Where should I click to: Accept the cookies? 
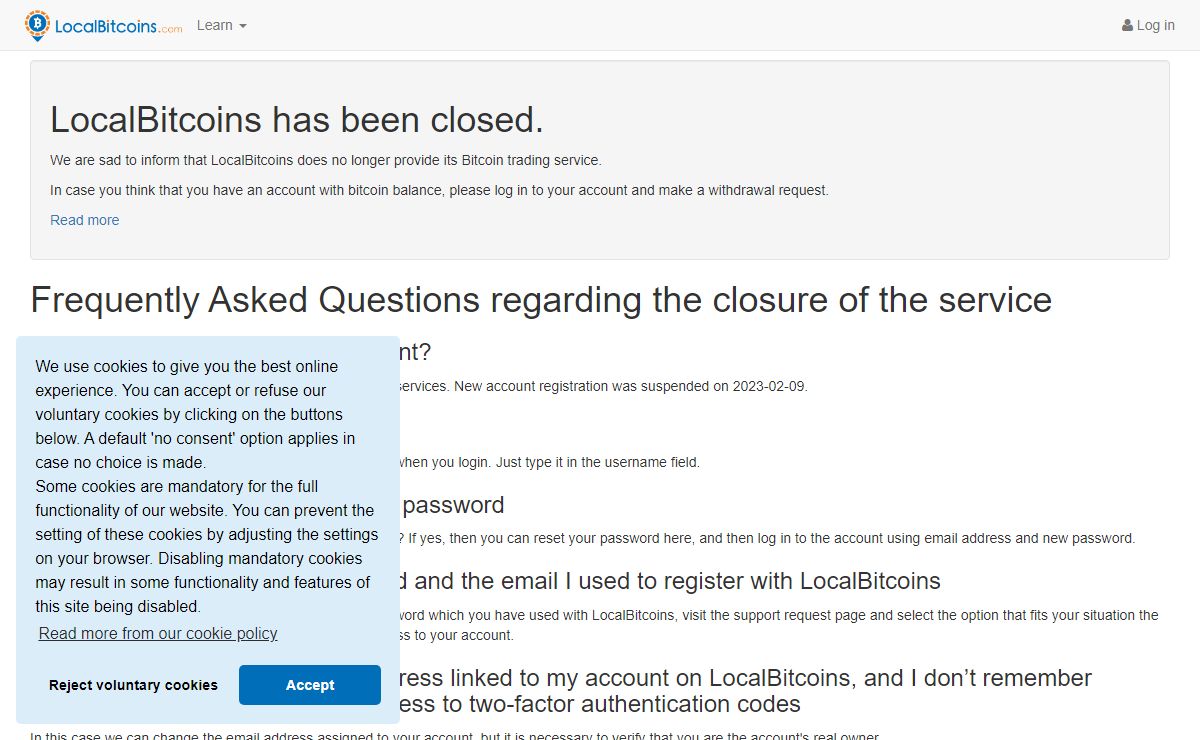(309, 685)
